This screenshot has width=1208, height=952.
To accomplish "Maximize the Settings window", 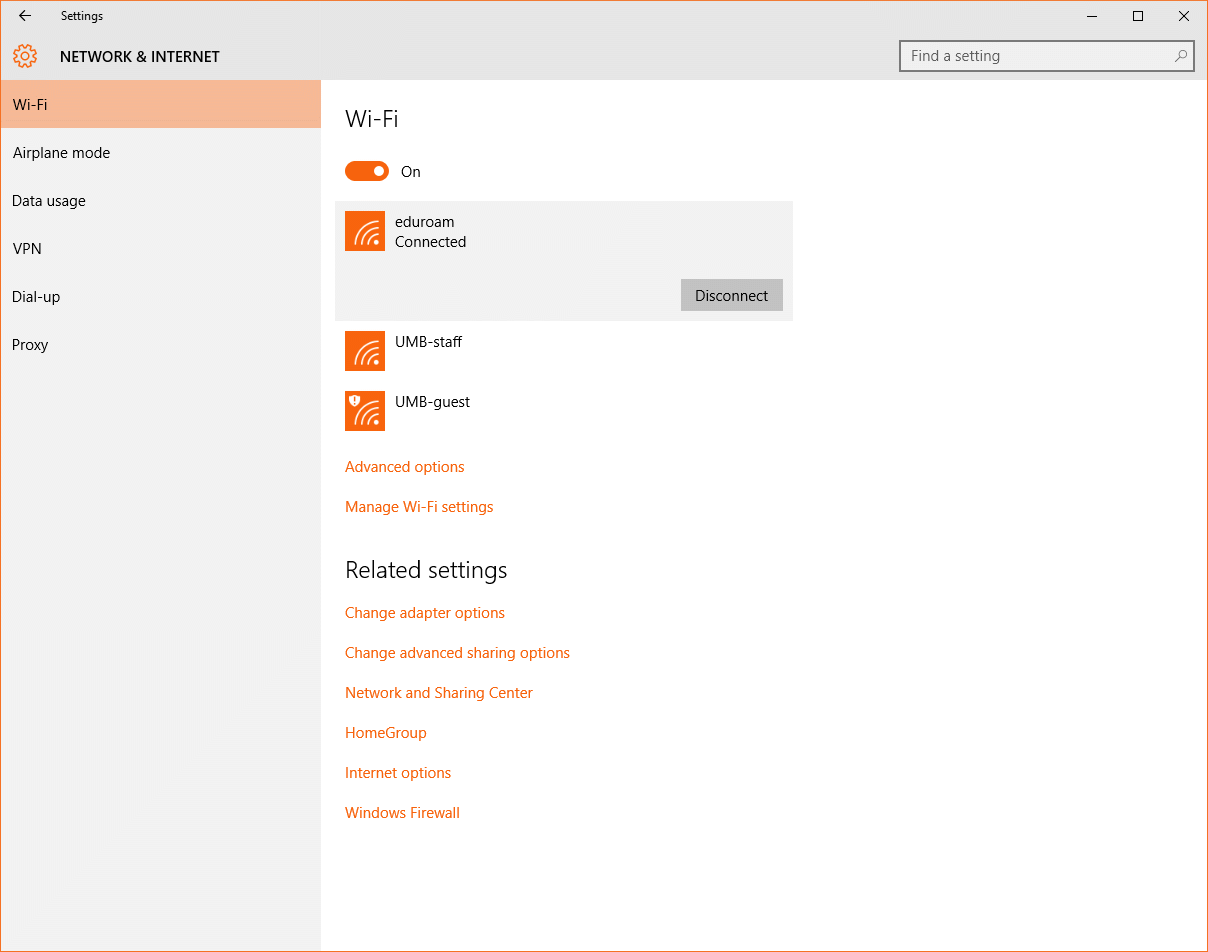I will (1138, 16).
